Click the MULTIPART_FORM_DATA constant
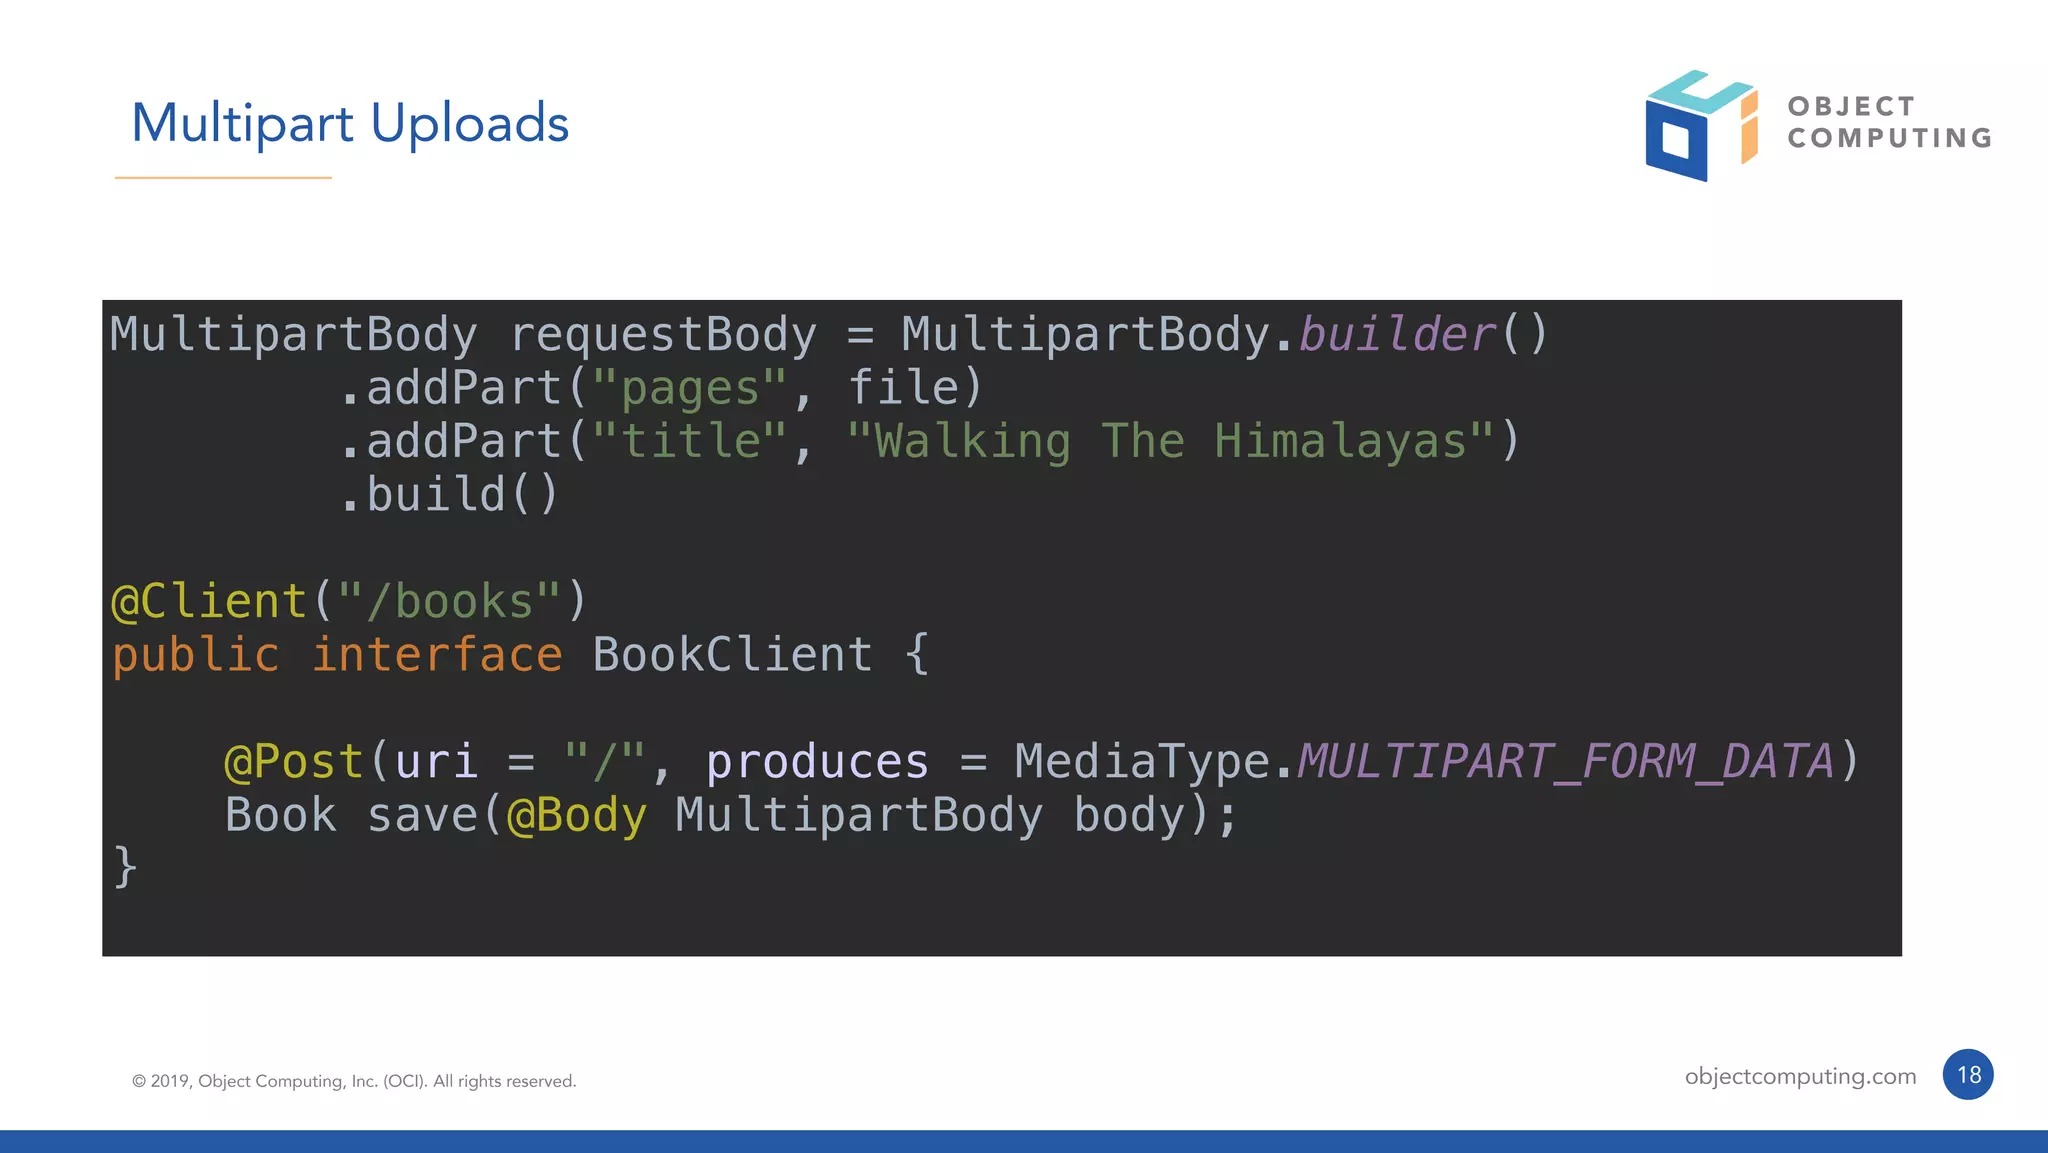The width and height of the screenshot is (2048, 1153). pyautogui.click(x=1565, y=762)
